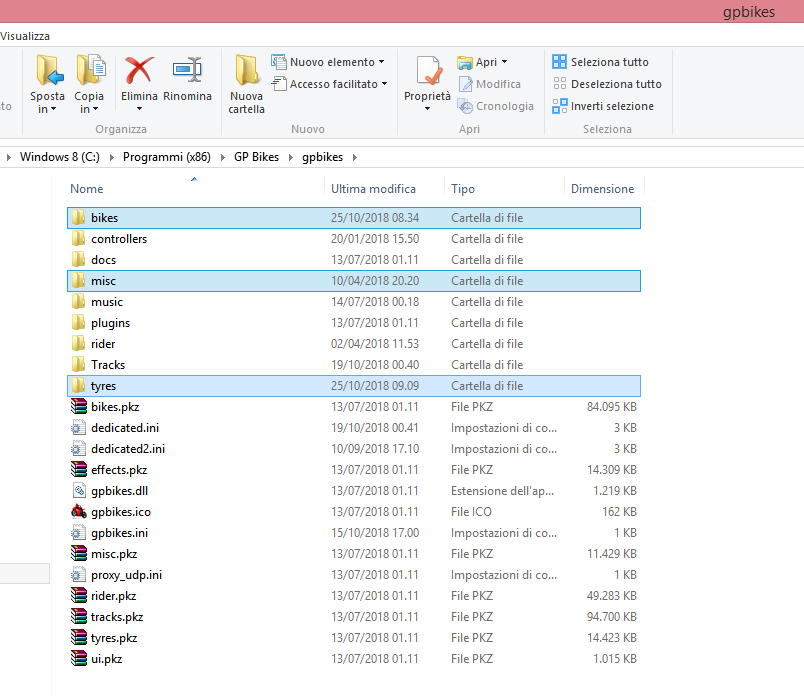Select the Tracks folder icon
The width and height of the screenshot is (804, 696).
pos(78,365)
